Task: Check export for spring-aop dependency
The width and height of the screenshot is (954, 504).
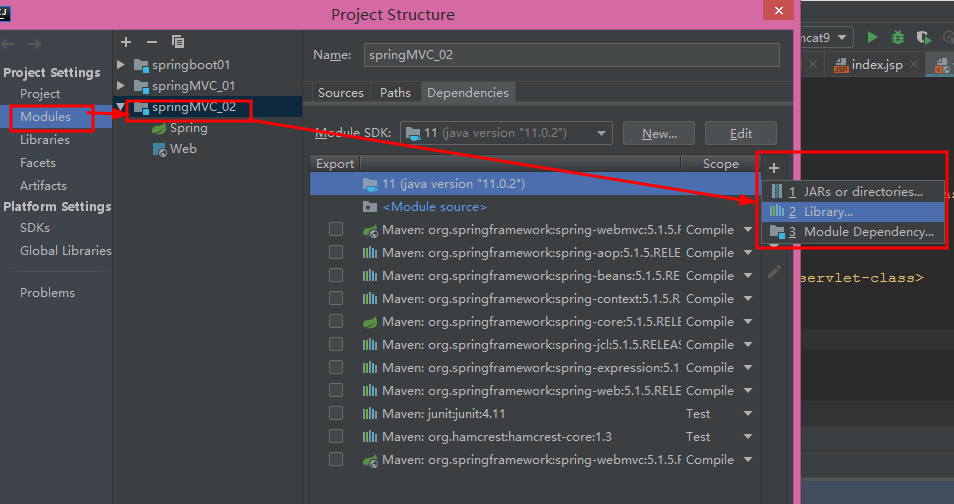Action: pos(336,253)
